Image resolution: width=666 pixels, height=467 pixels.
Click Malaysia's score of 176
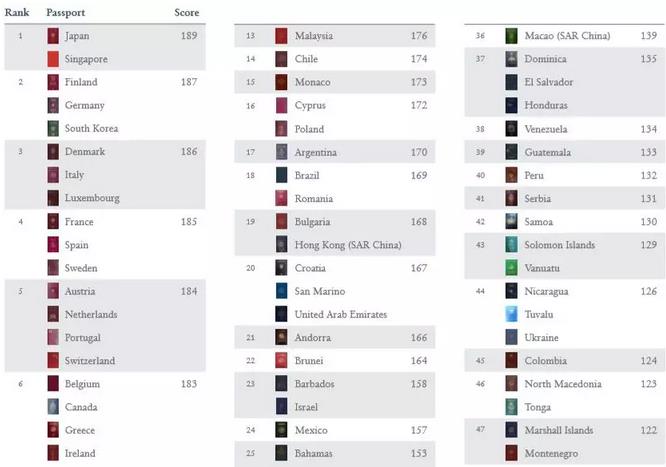click(419, 36)
